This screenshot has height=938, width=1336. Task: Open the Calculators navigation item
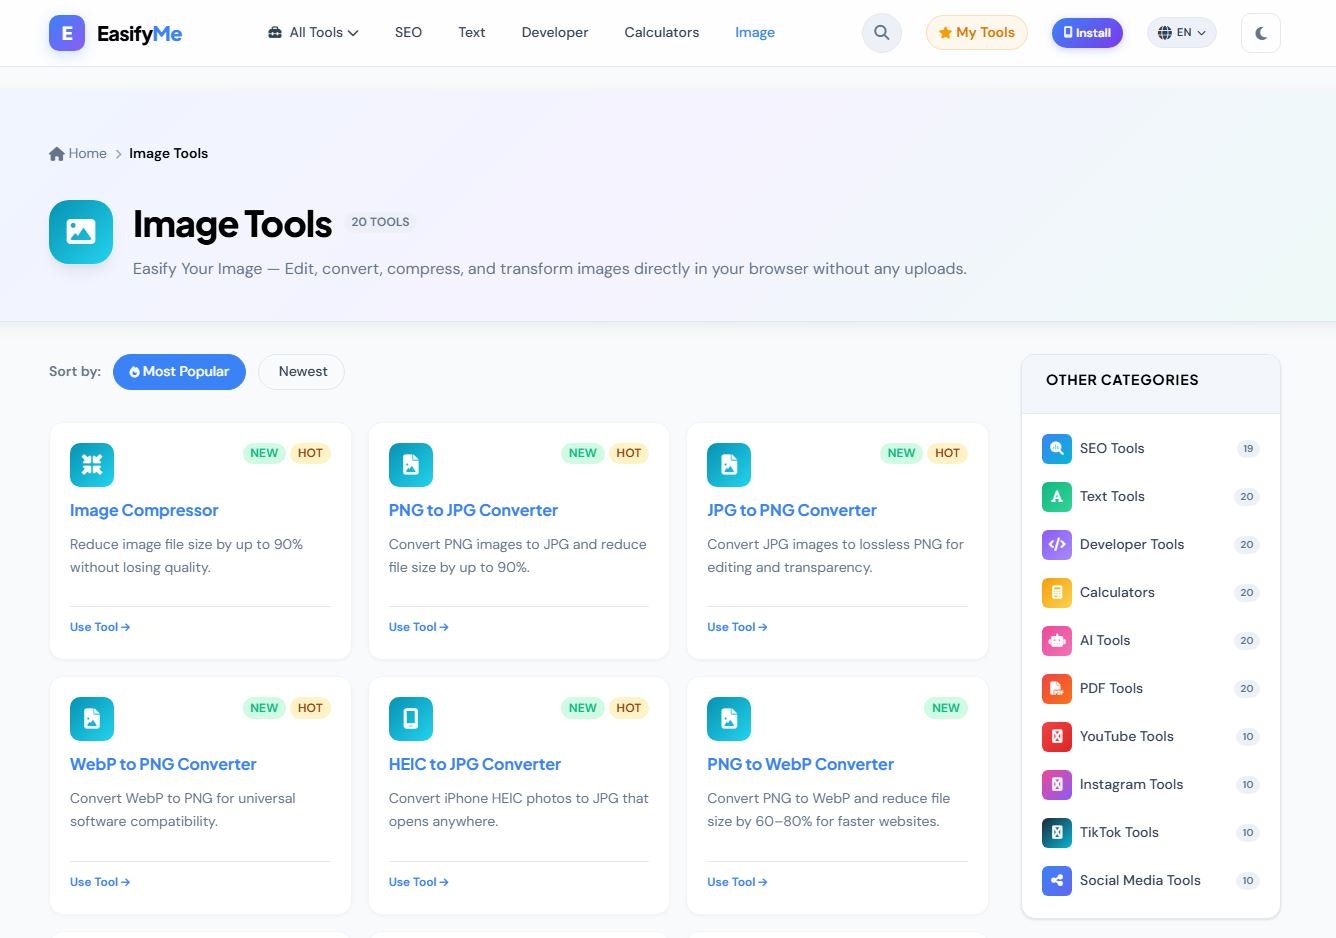point(662,33)
